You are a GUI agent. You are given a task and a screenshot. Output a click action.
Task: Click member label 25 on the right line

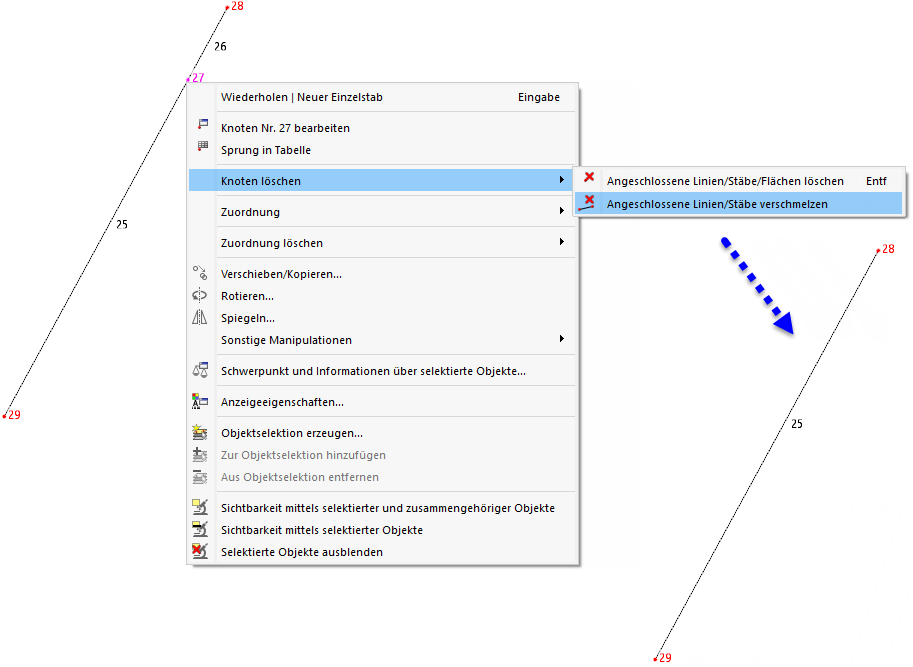pyautogui.click(x=797, y=424)
